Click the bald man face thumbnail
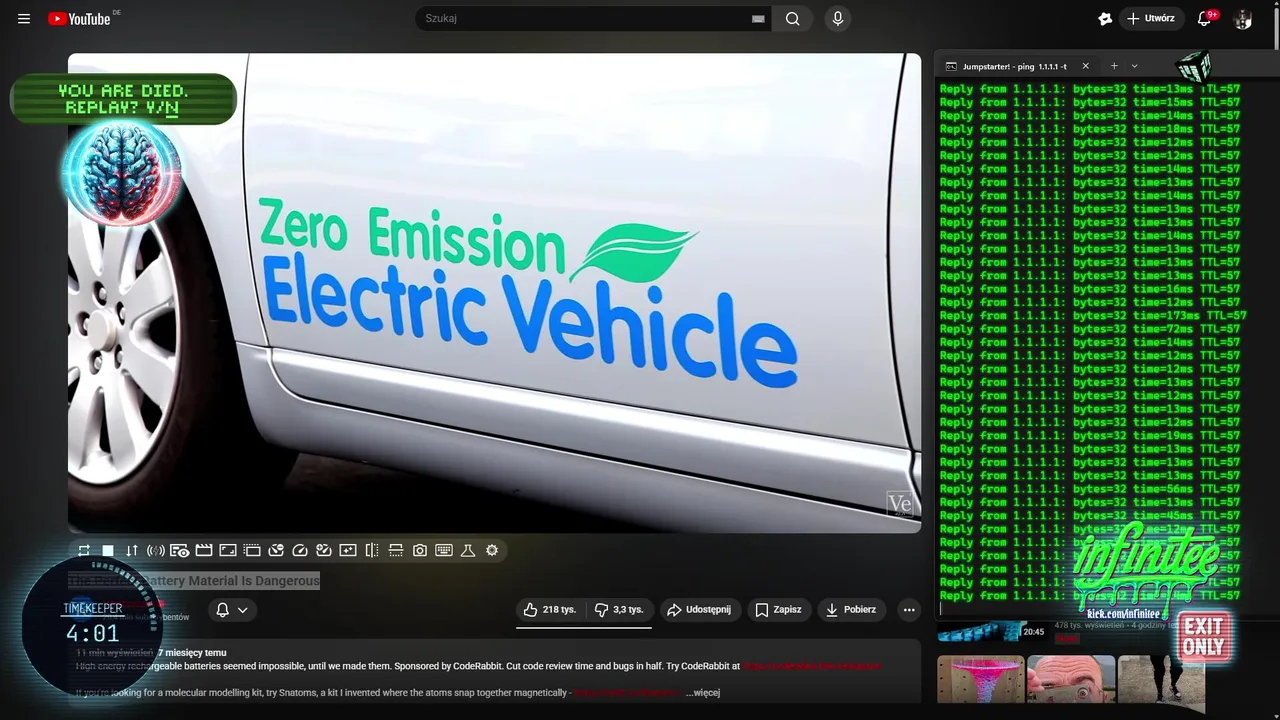Viewport: 1280px width, 720px height. (1071, 680)
